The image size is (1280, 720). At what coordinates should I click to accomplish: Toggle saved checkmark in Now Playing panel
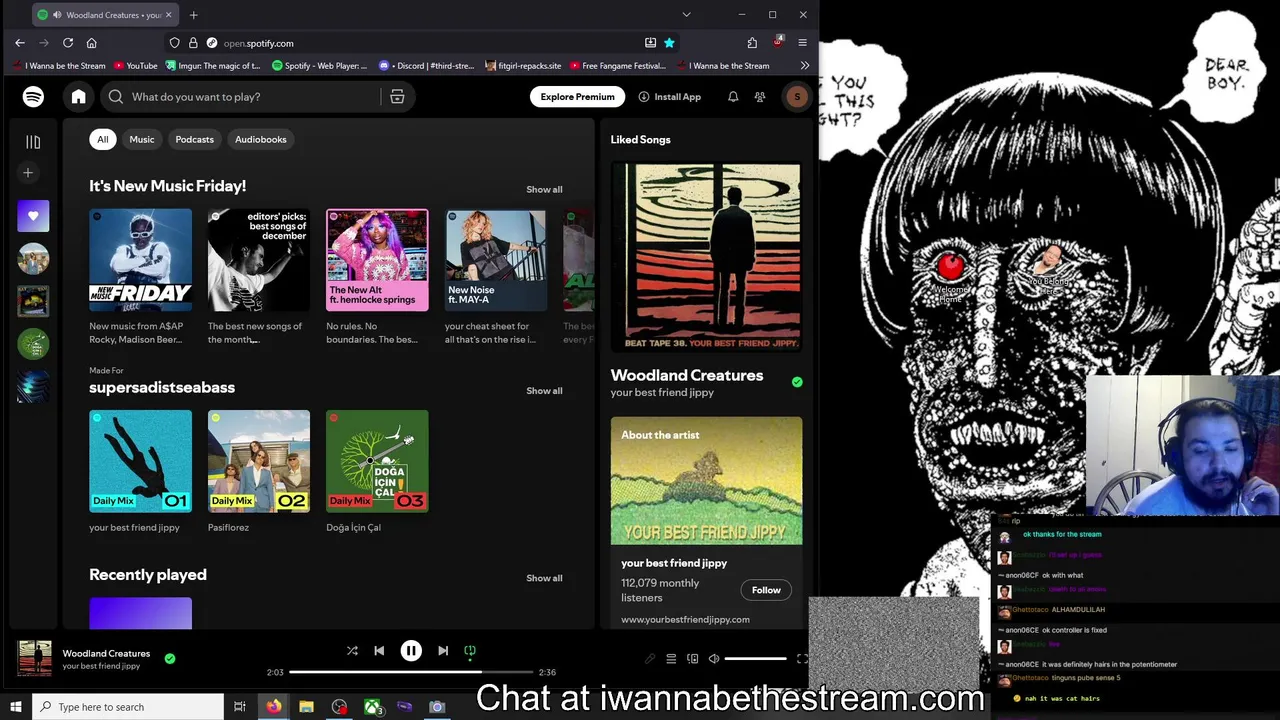(797, 382)
